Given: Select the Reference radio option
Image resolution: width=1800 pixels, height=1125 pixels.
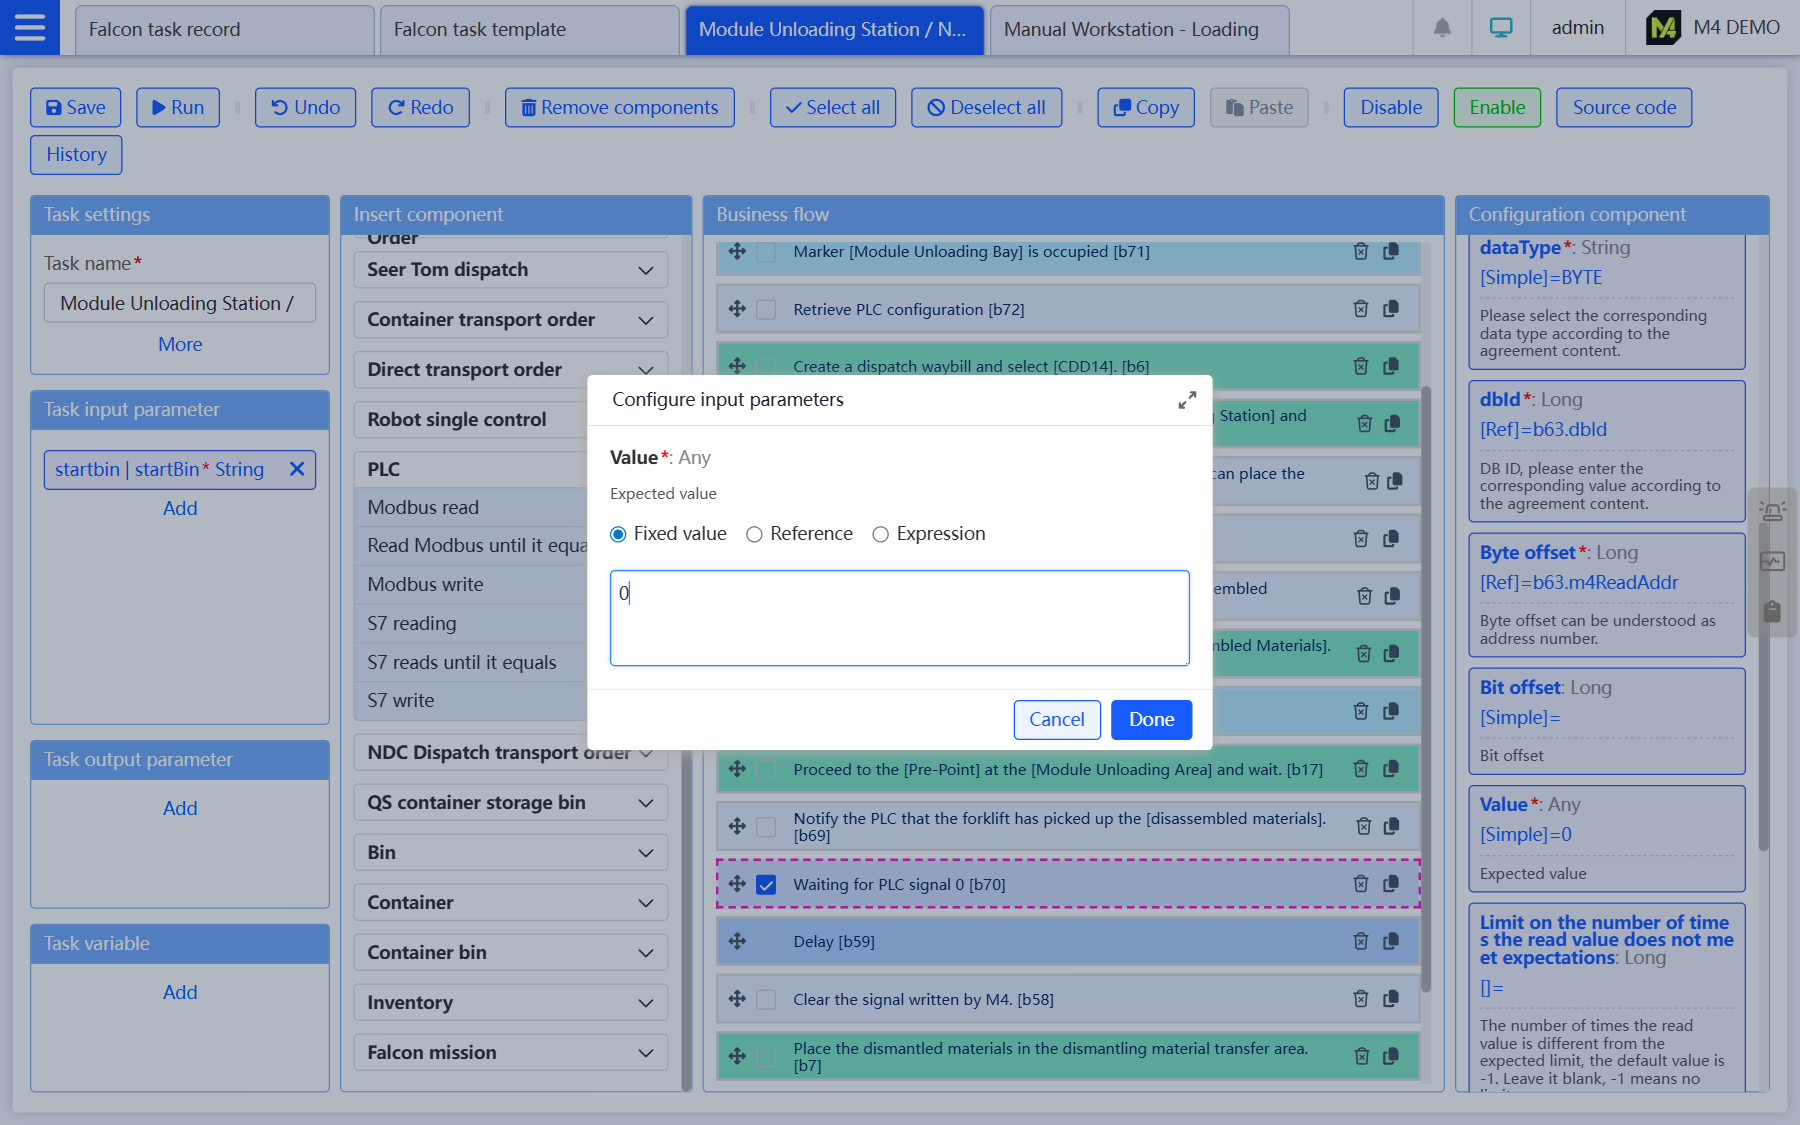Looking at the screenshot, I should [x=754, y=534].
